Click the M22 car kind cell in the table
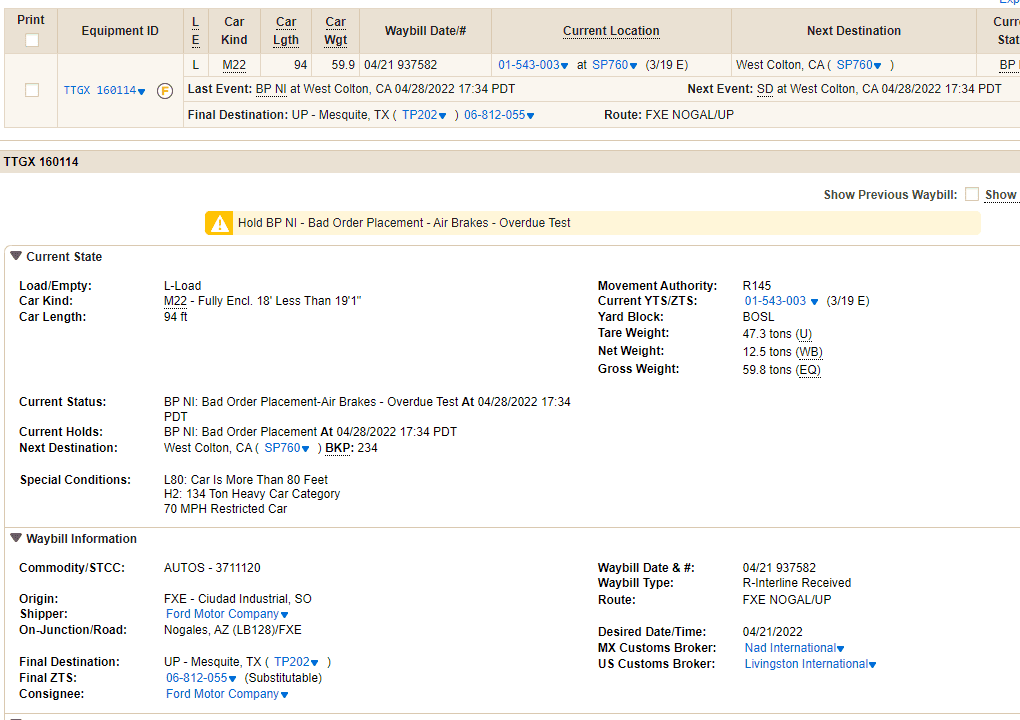The width and height of the screenshot is (1020, 720). (x=234, y=65)
